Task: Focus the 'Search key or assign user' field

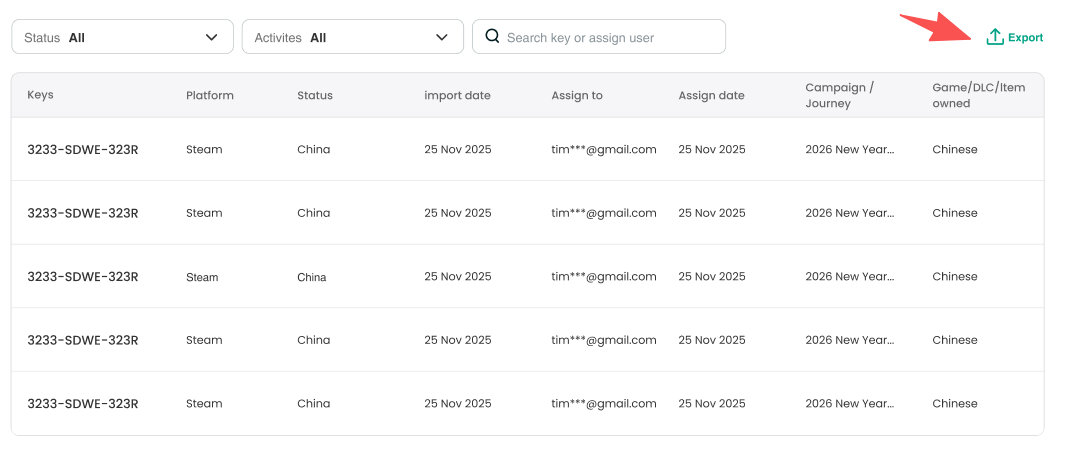Action: [610, 37]
